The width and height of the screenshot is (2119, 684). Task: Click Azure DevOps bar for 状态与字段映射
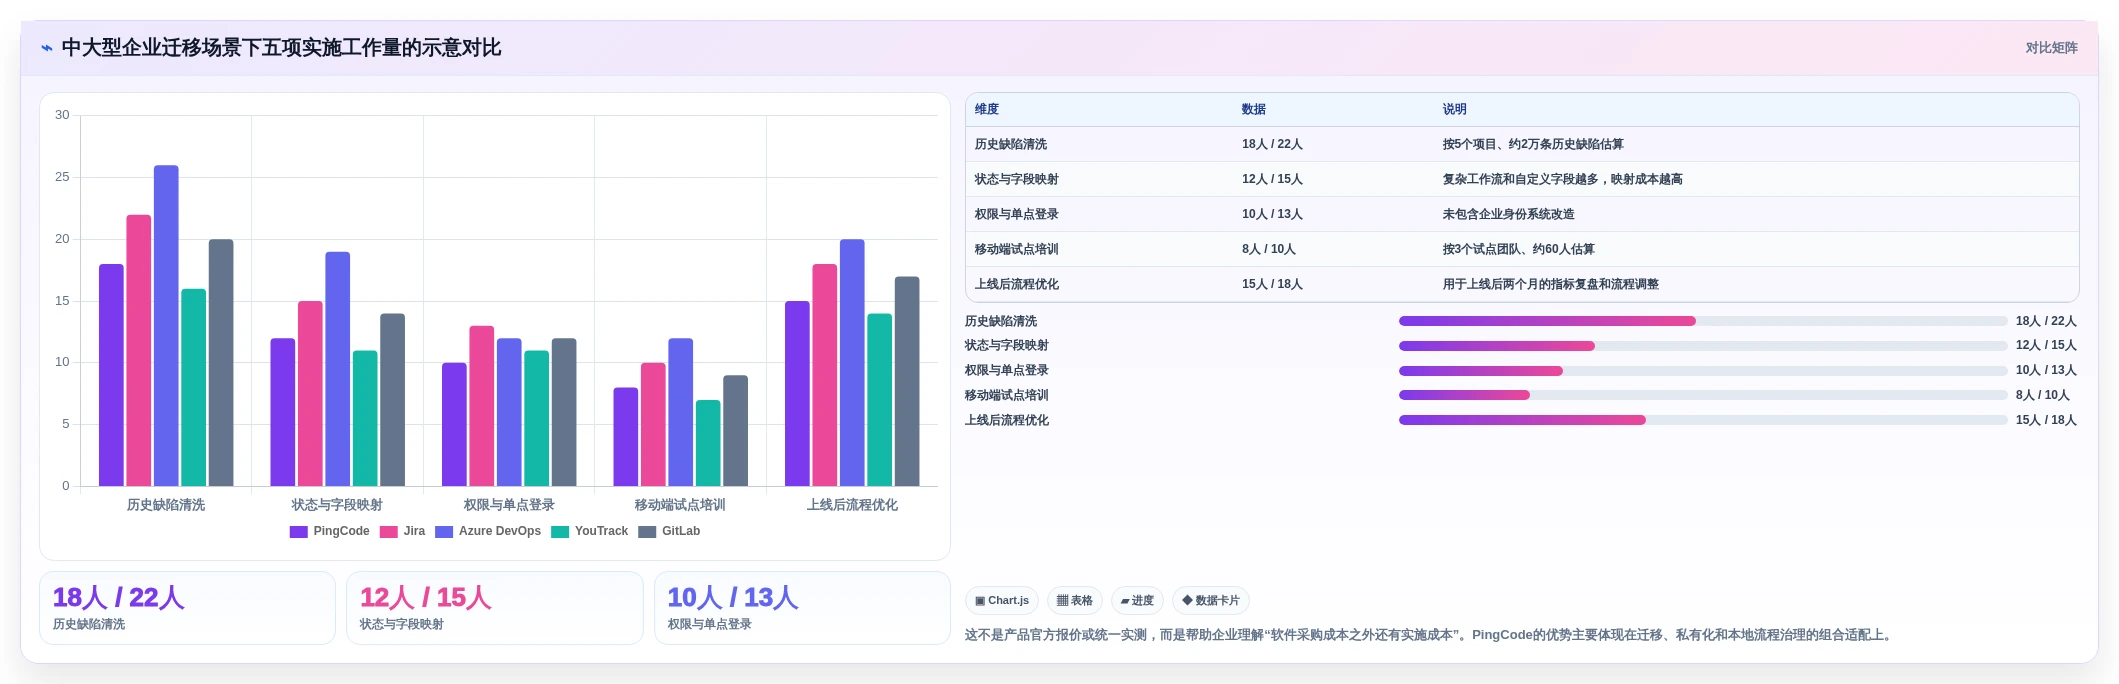click(338, 369)
